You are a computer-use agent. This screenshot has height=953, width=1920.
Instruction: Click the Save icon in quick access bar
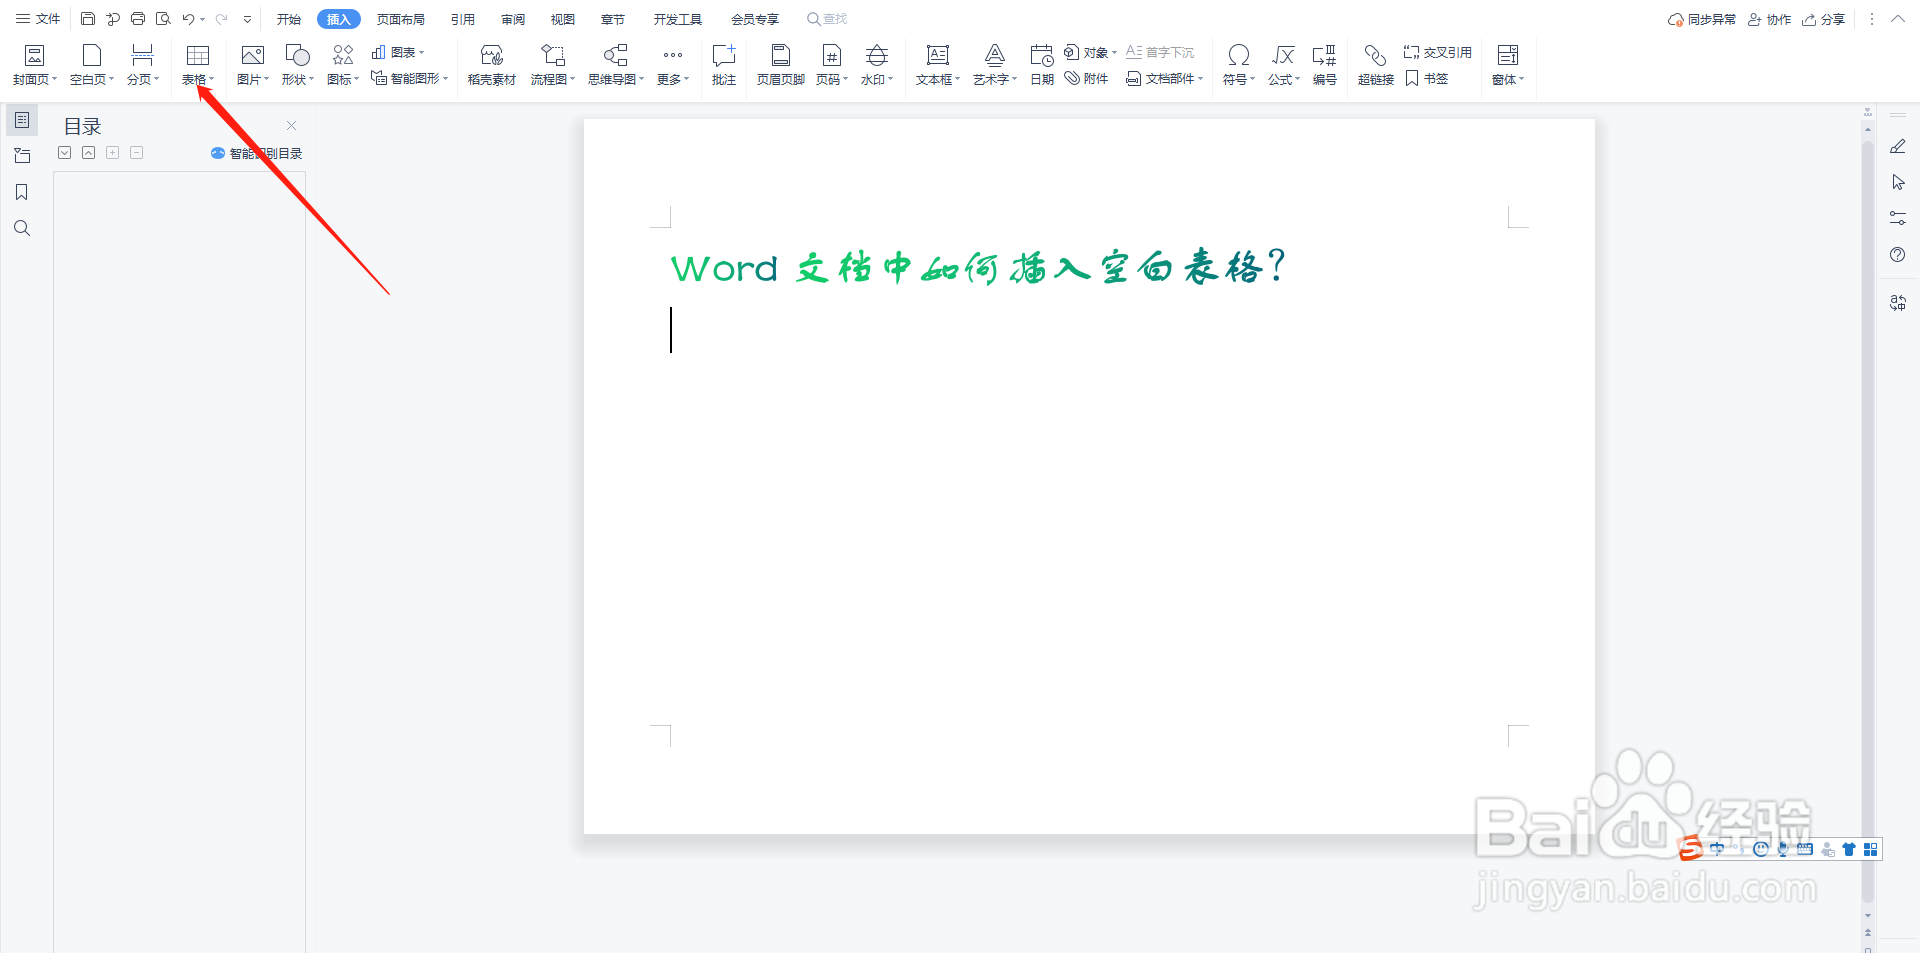tap(88, 19)
